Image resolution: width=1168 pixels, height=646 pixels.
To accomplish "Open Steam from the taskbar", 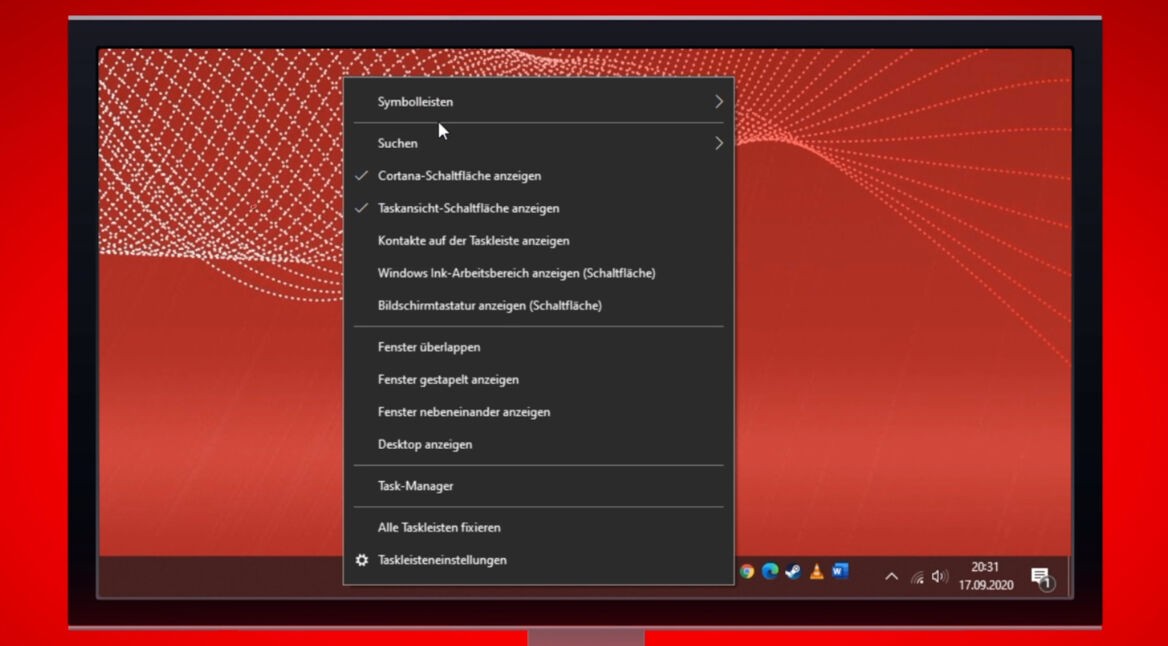I will click(792, 571).
